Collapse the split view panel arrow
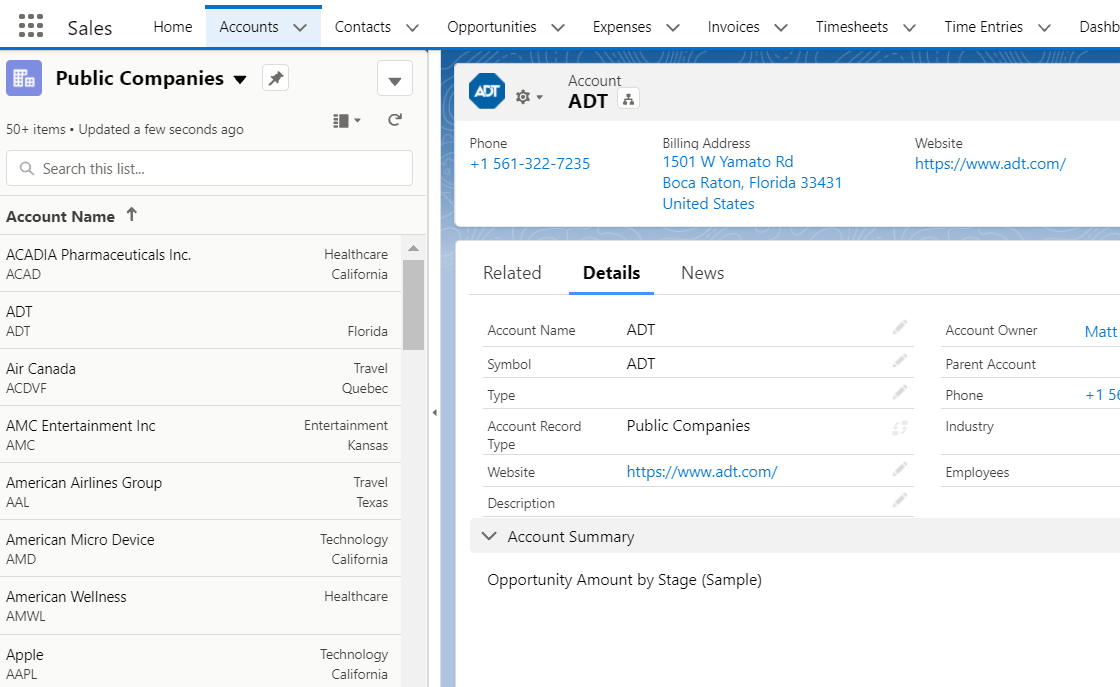The height and width of the screenshot is (687, 1120). point(434,412)
